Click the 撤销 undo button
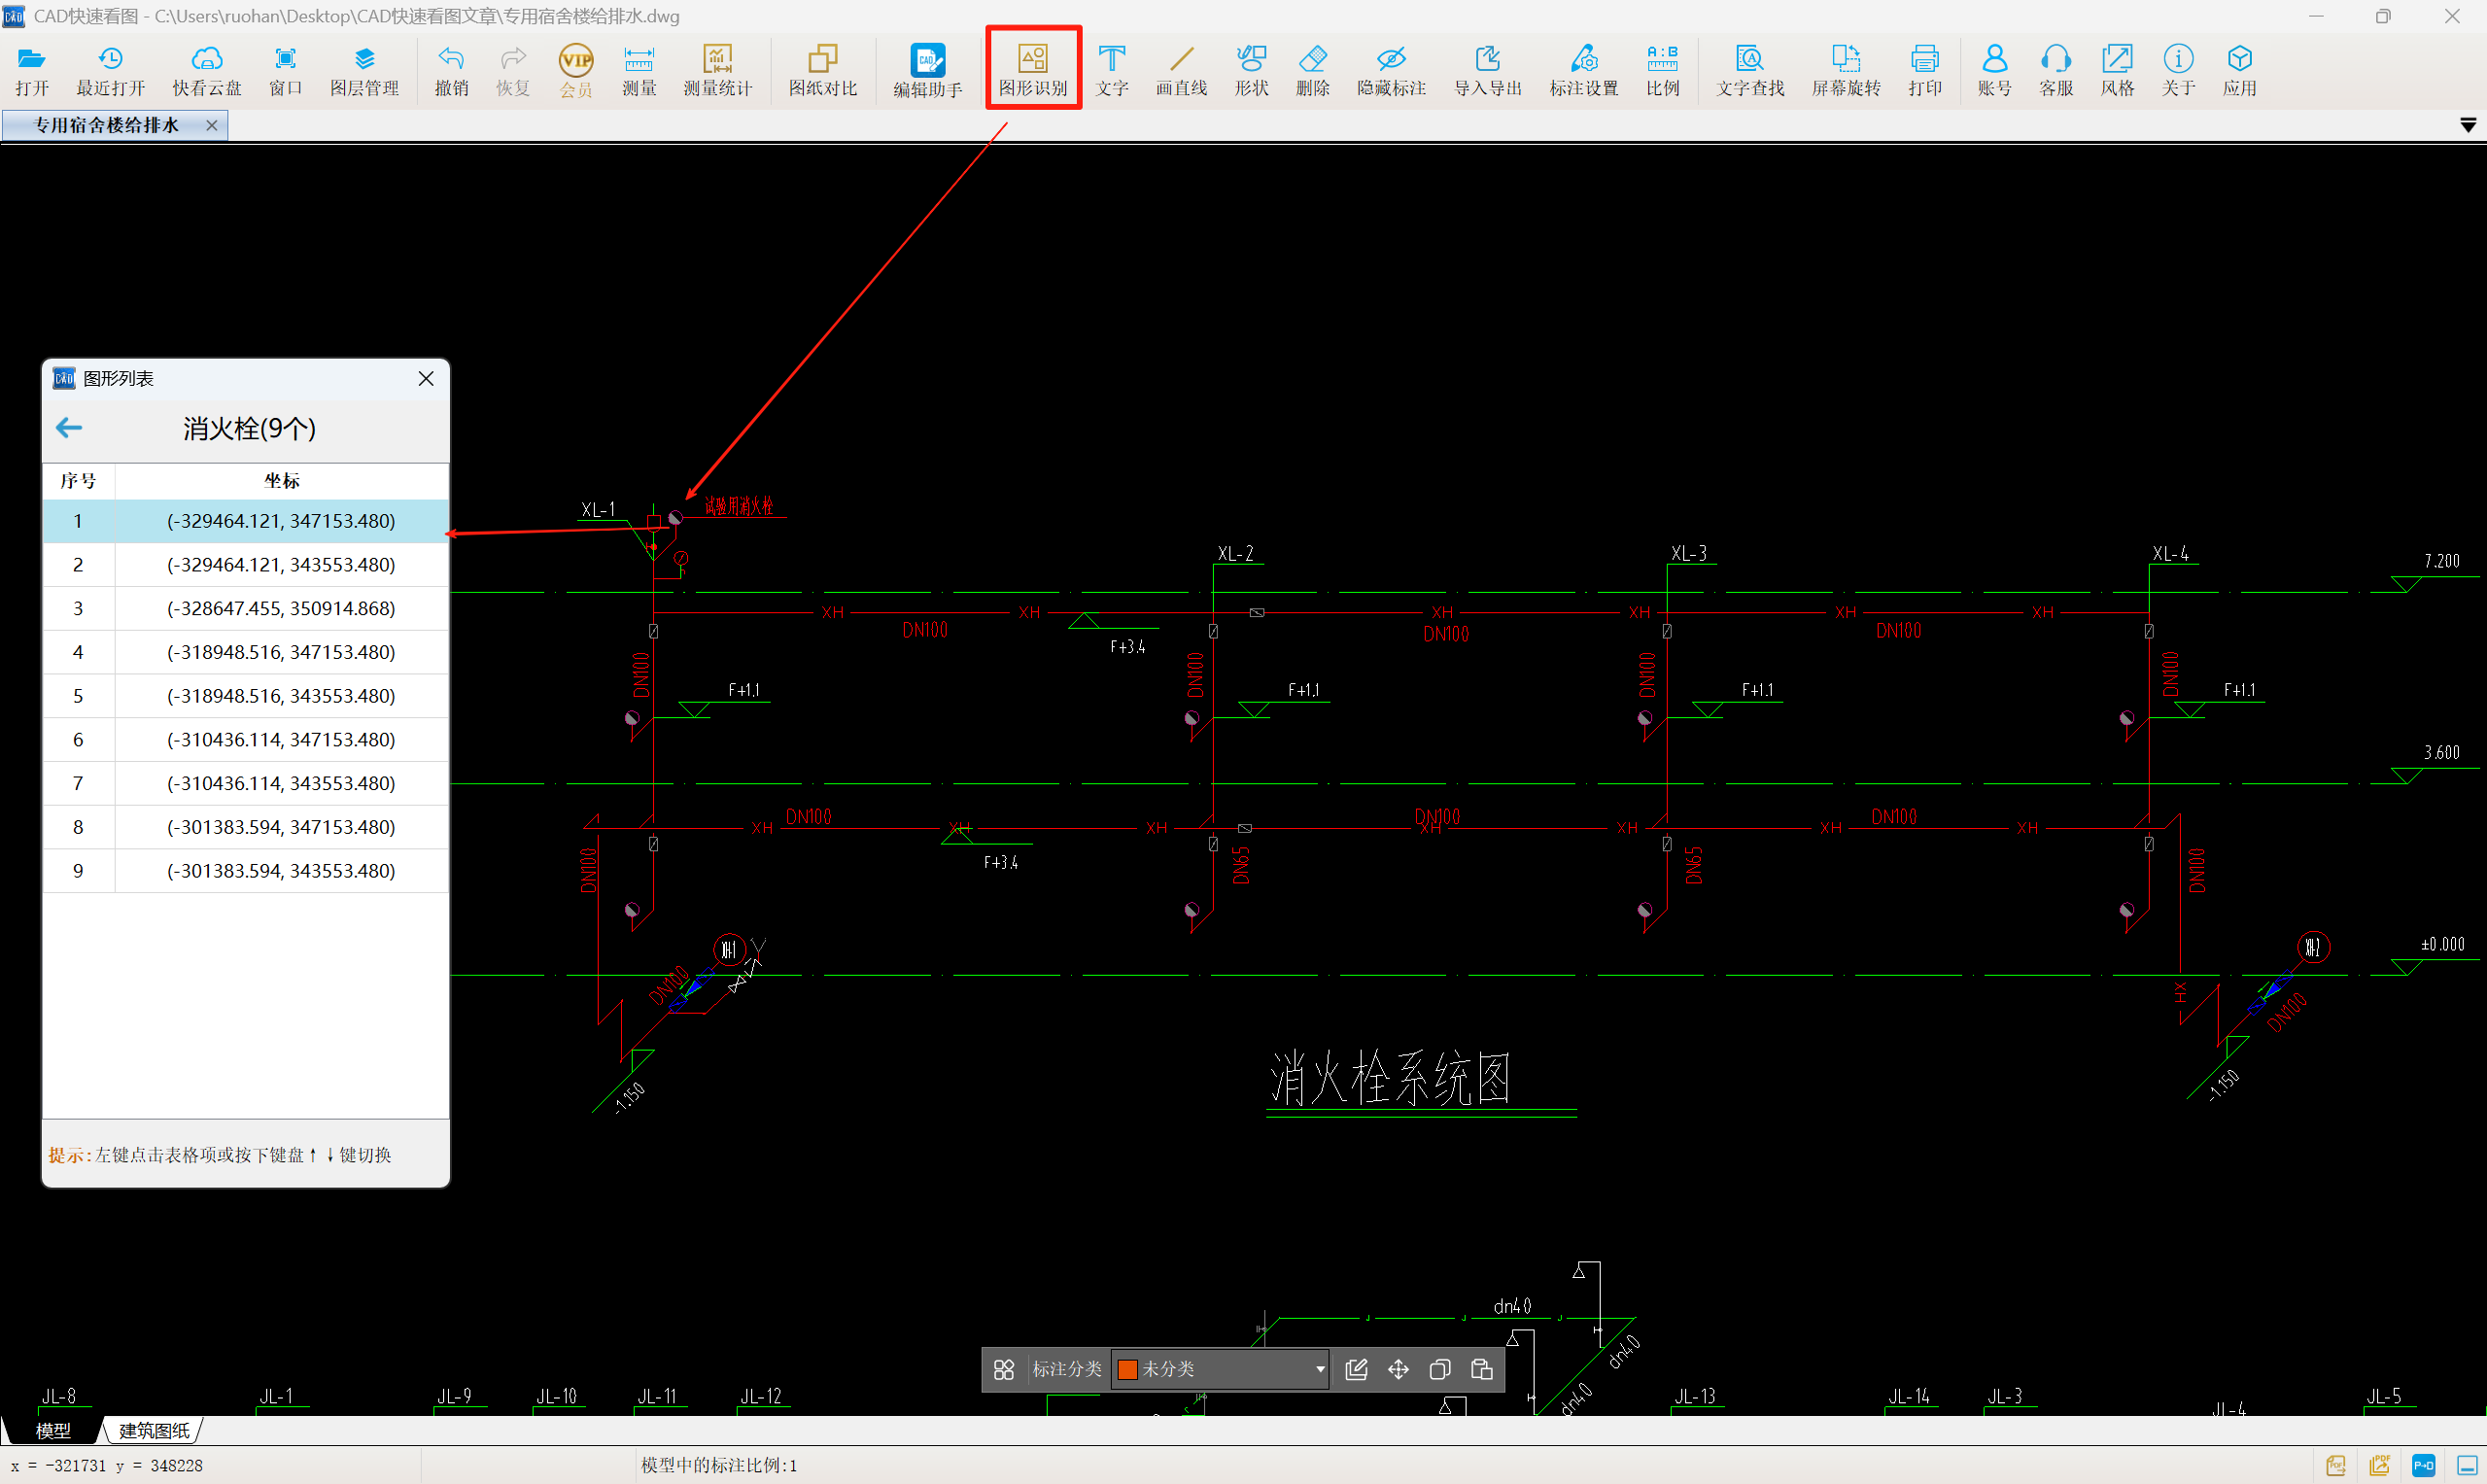 click(451, 68)
